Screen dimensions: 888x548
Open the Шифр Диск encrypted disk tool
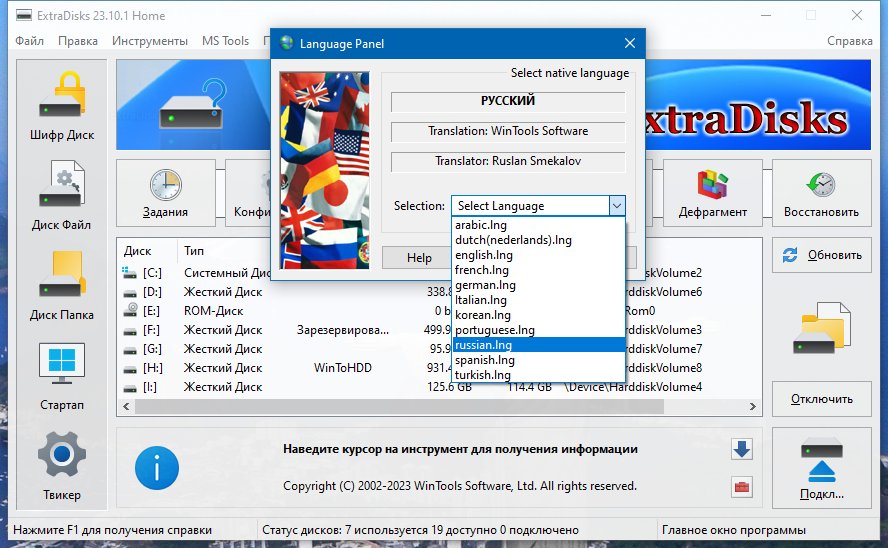[62, 105]
